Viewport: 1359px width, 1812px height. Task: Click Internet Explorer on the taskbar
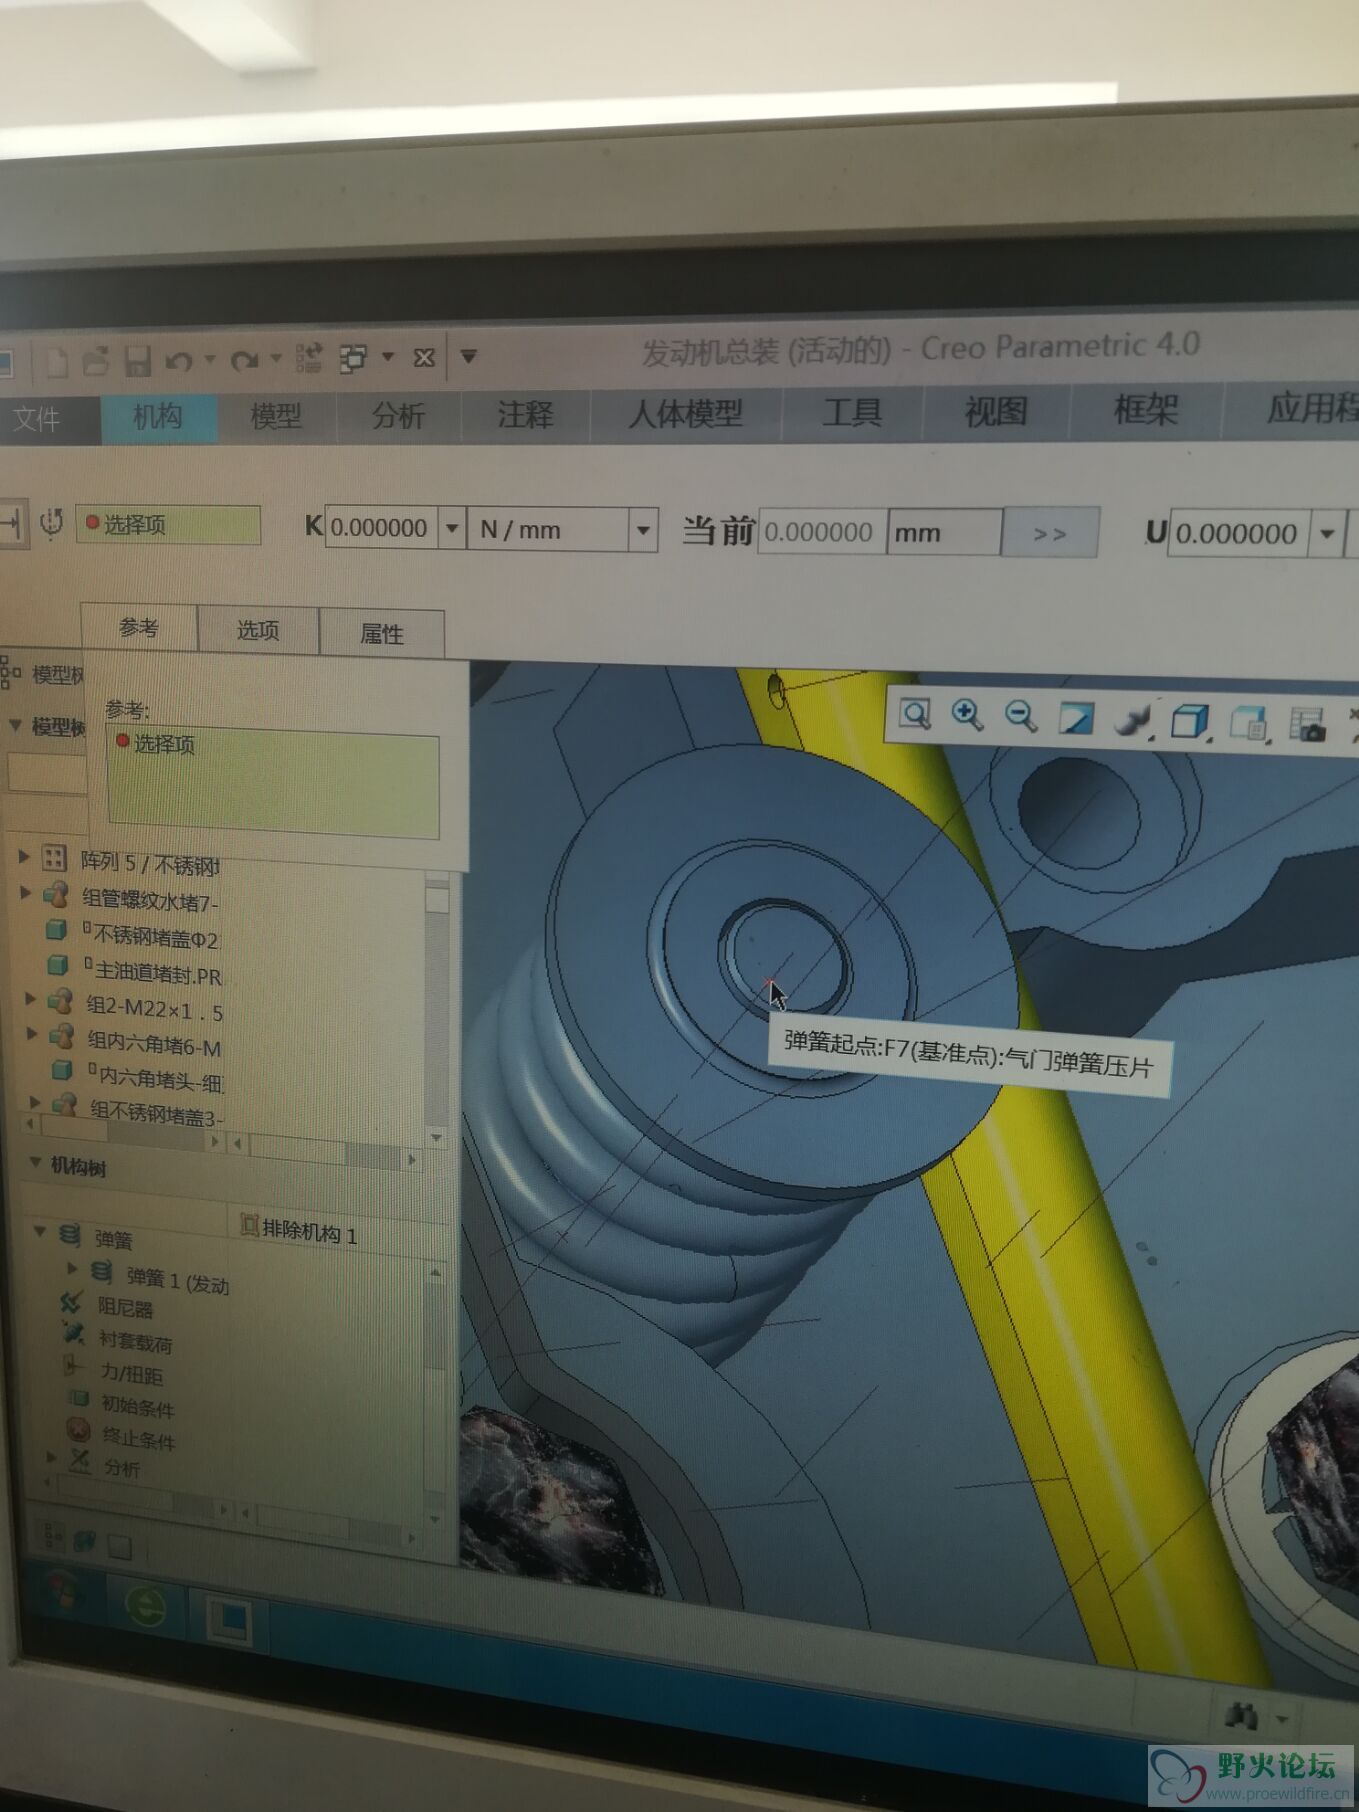click(146, 1605)
